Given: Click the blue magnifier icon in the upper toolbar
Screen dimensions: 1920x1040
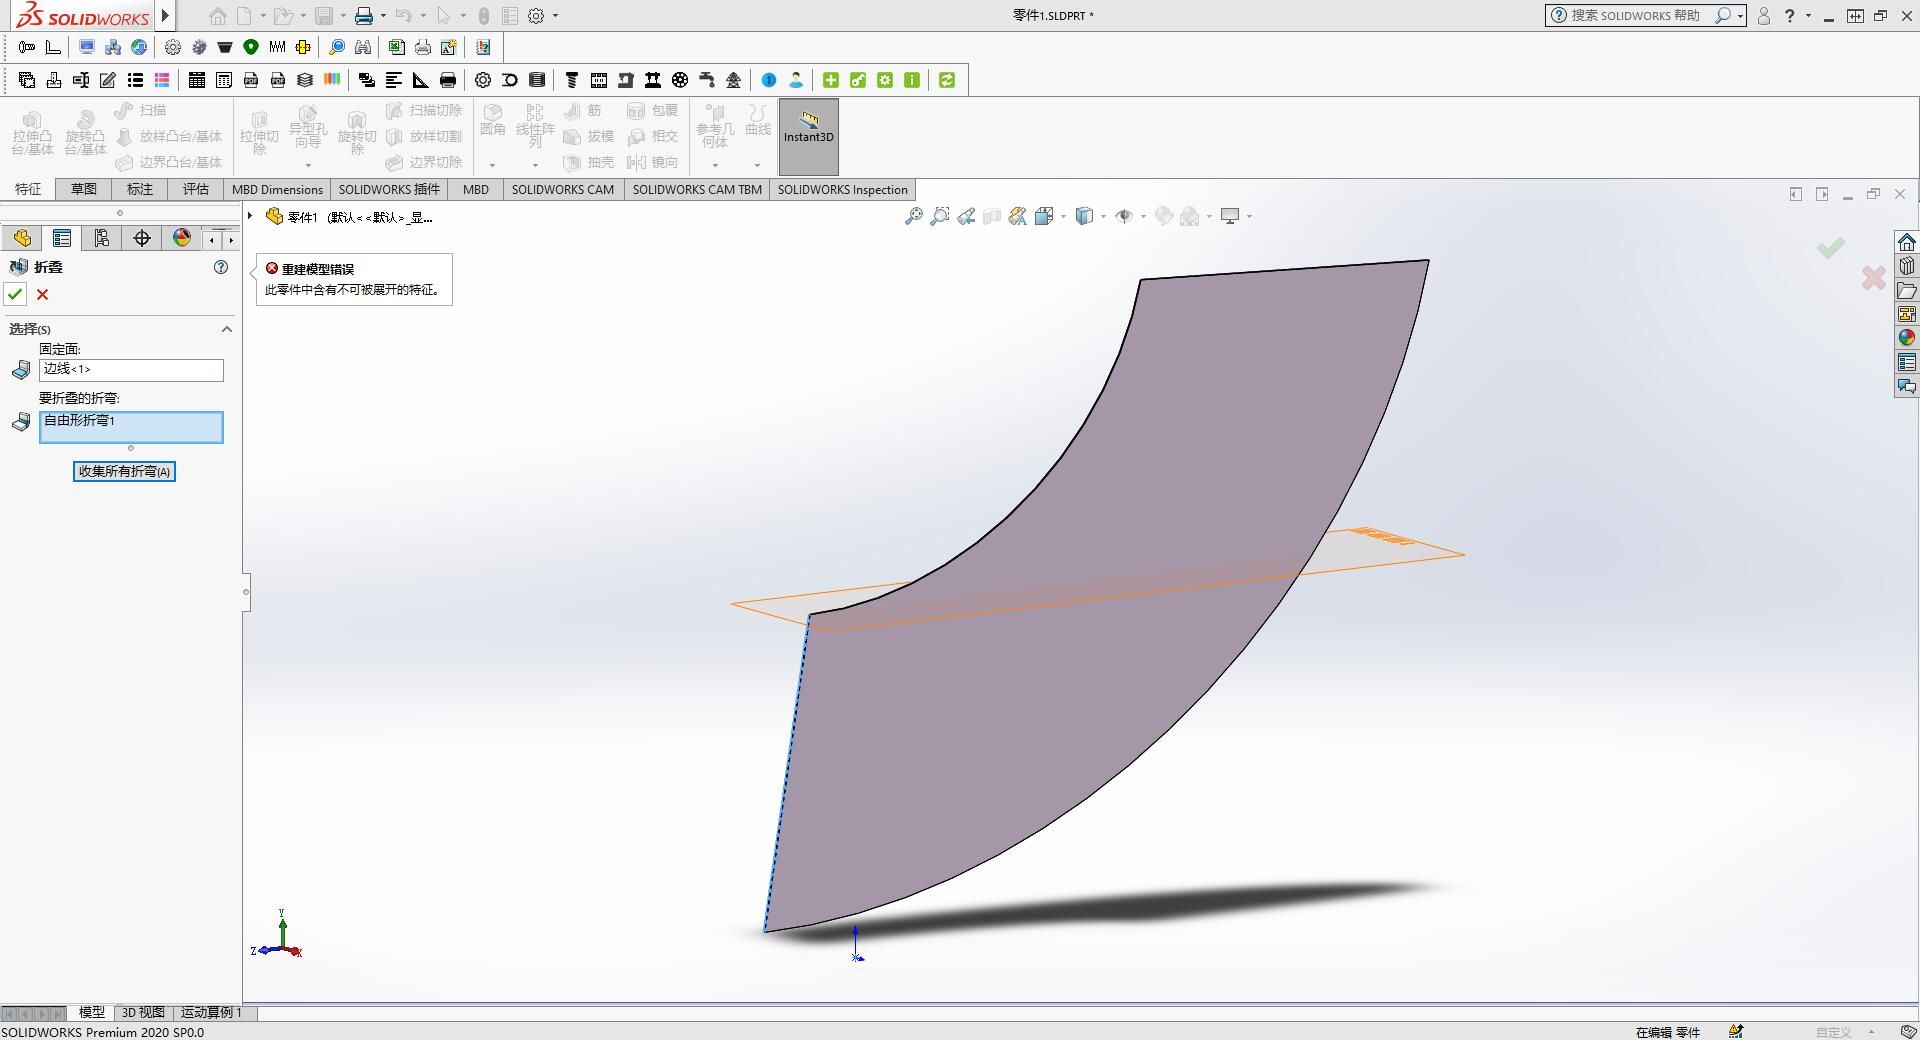Looking at the screenshot, I should [x=337, y=47].
